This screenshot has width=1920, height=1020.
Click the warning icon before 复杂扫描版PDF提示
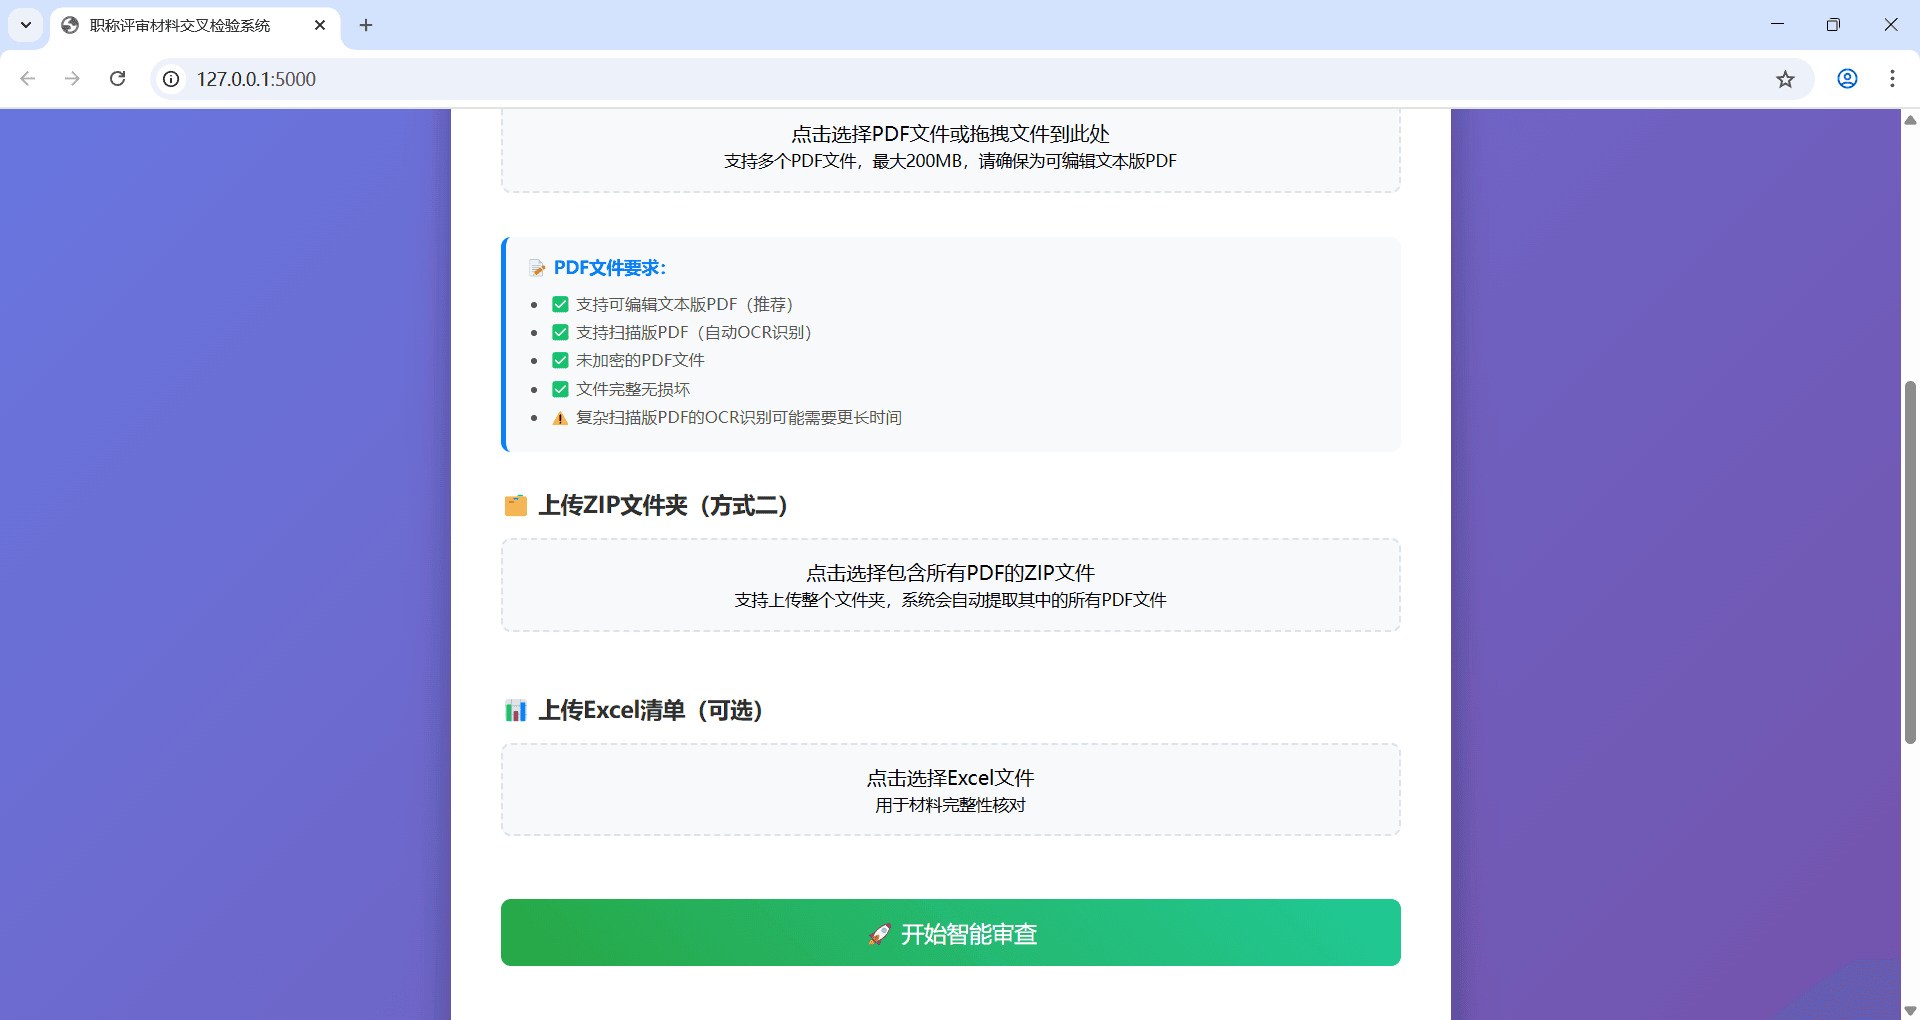click(560, 417)
